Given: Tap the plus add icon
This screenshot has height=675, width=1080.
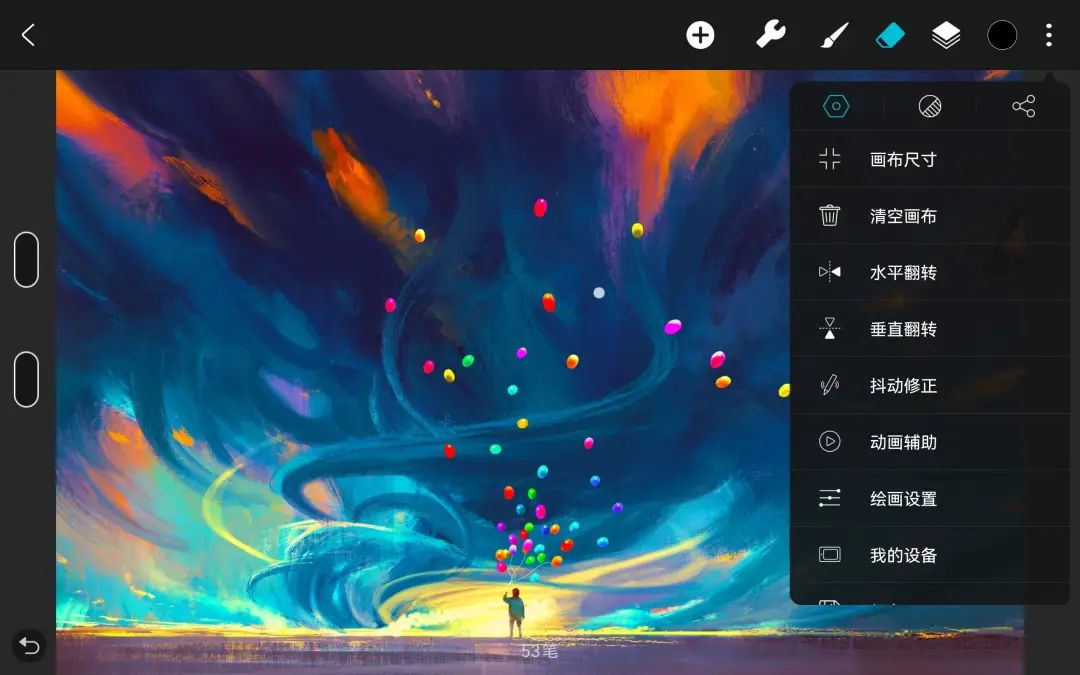Looking at the screenshot, I should (x=700, y=35).
